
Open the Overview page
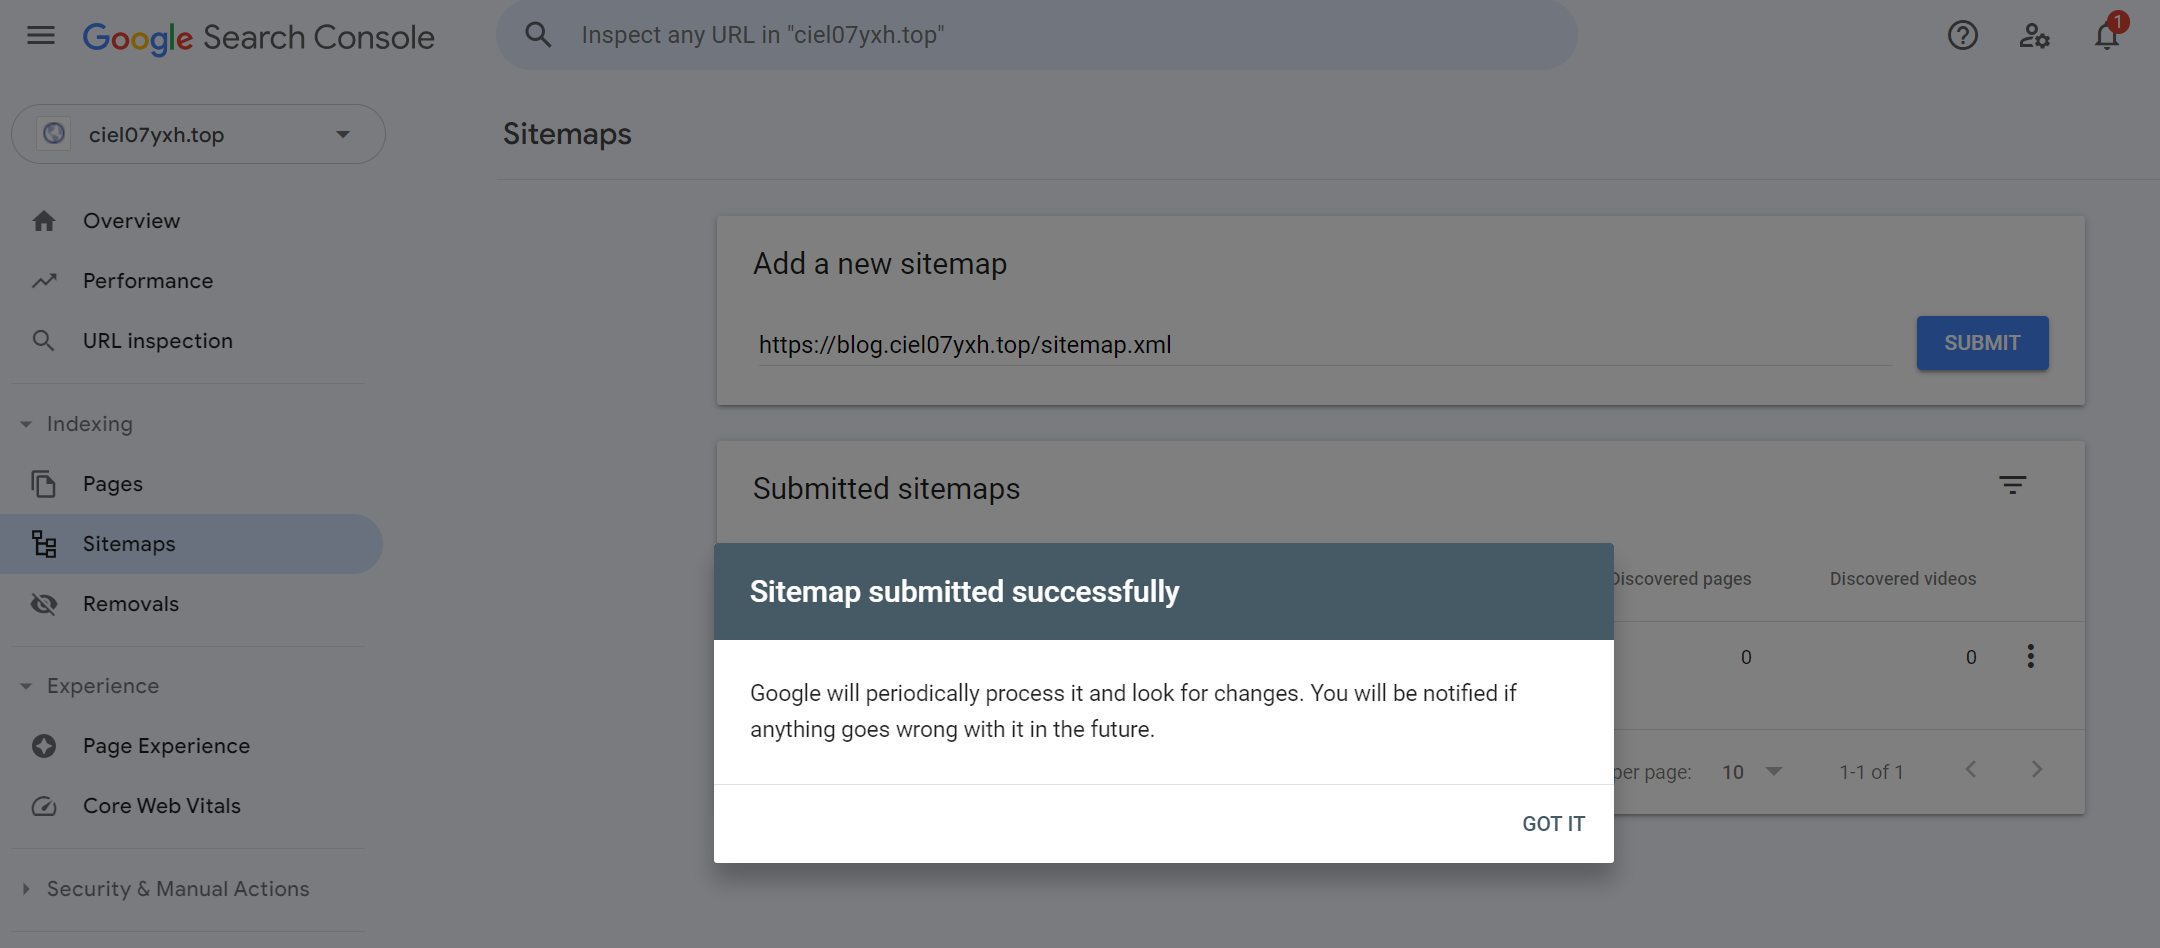pos(131,221)
